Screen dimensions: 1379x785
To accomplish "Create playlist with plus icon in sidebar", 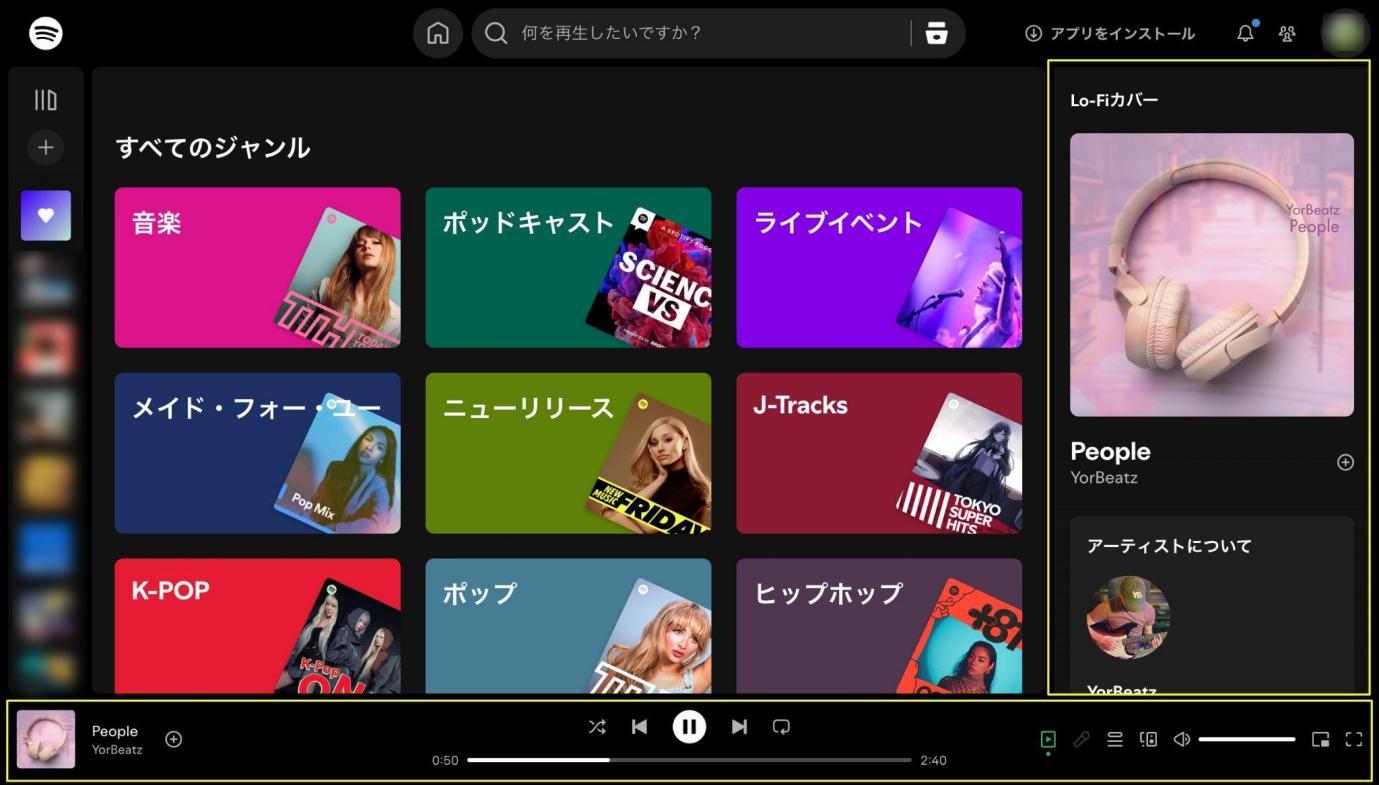I will pos(46,148).
